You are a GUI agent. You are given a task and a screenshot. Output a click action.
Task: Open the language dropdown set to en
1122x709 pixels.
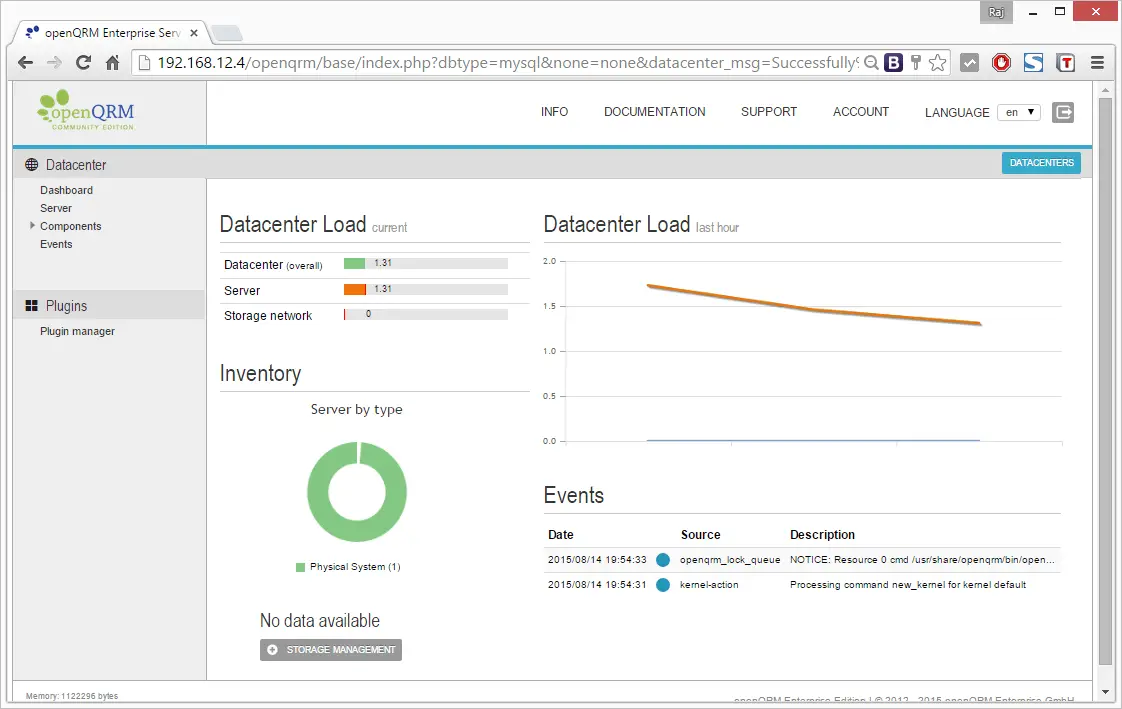(1019, 112)
